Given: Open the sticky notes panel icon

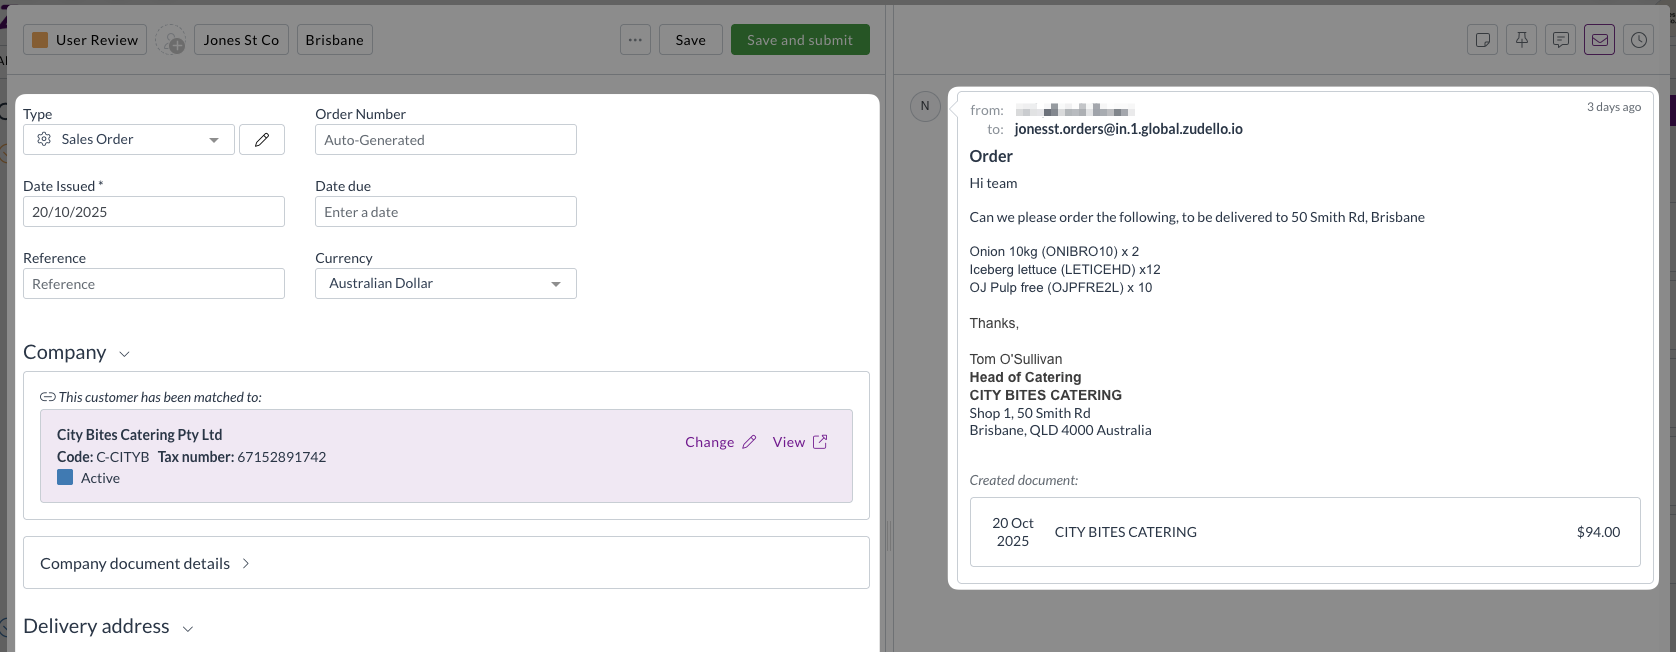Looking at the screenshot, I should pyautogui.click(x=1482, y=40).
